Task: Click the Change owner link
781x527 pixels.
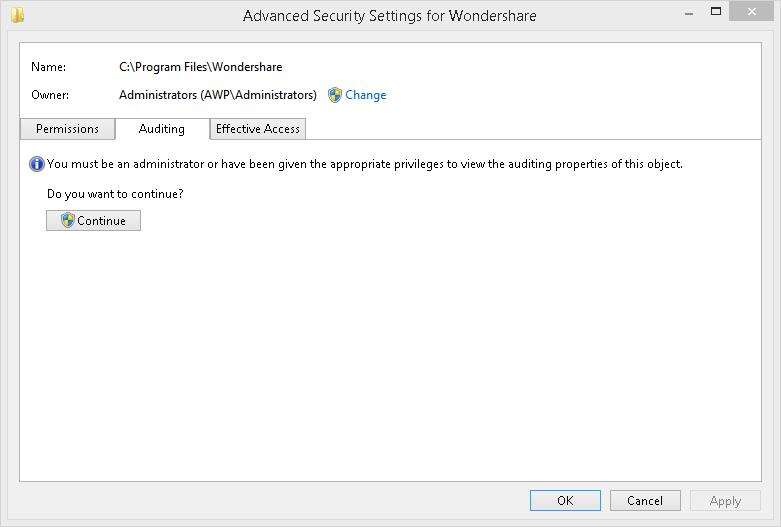Action: (366, 95)
